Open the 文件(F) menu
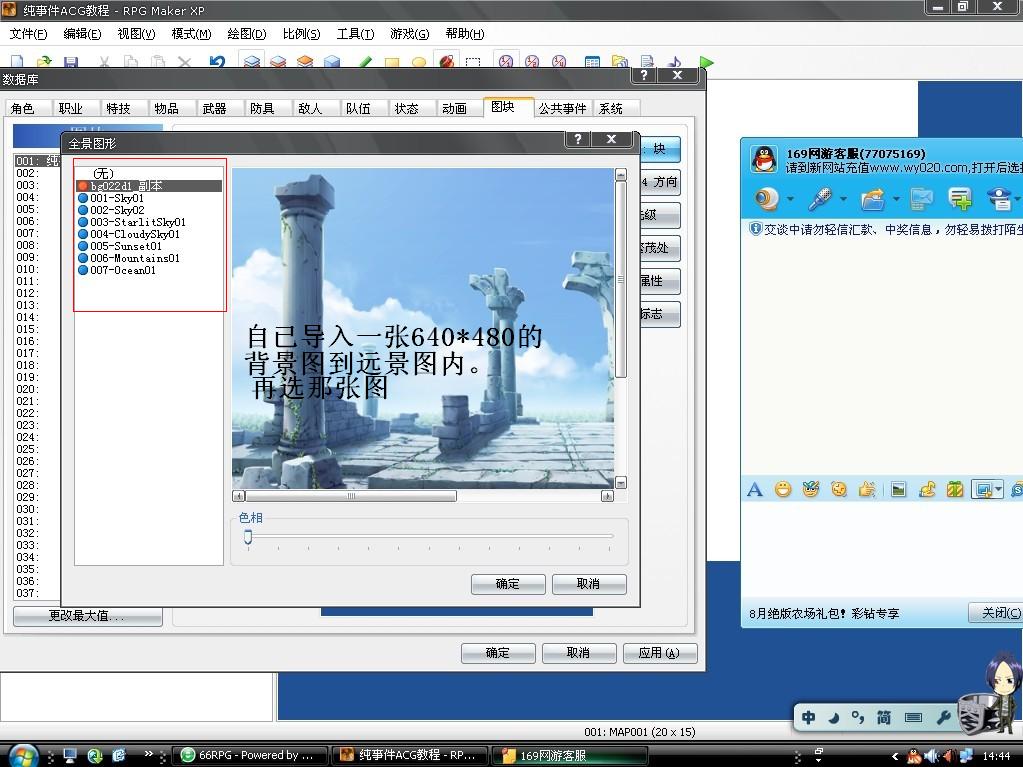 pyautogui.click(x=28, y=34)
